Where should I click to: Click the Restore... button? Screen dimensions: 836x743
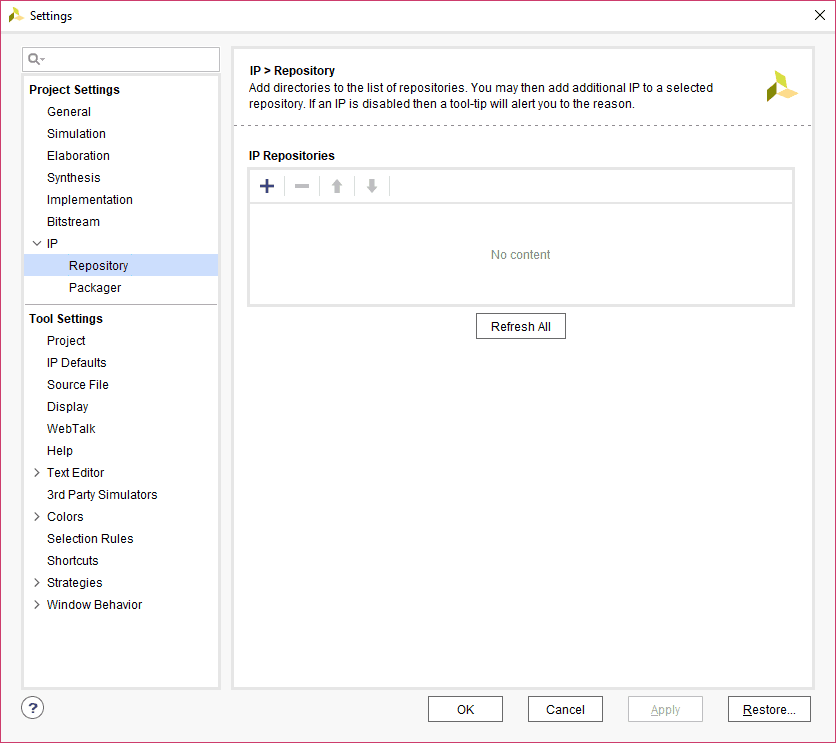768,709
